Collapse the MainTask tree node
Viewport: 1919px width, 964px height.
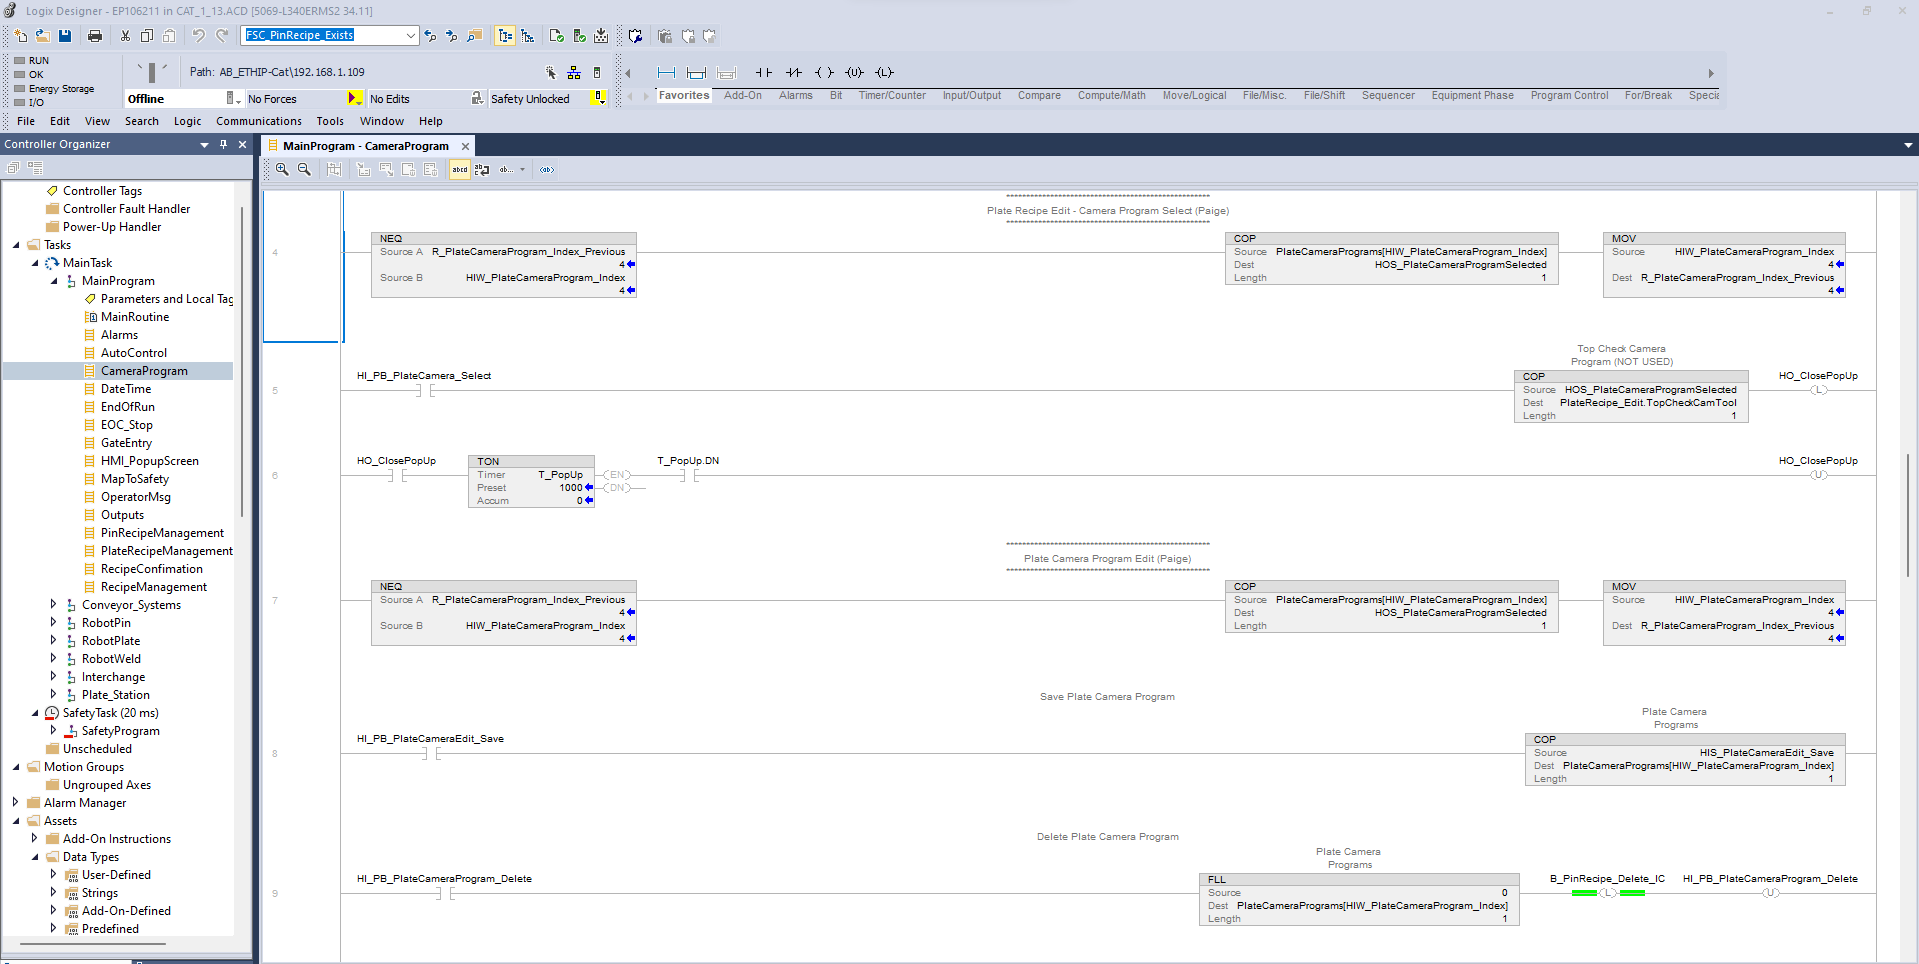(35, 263)
